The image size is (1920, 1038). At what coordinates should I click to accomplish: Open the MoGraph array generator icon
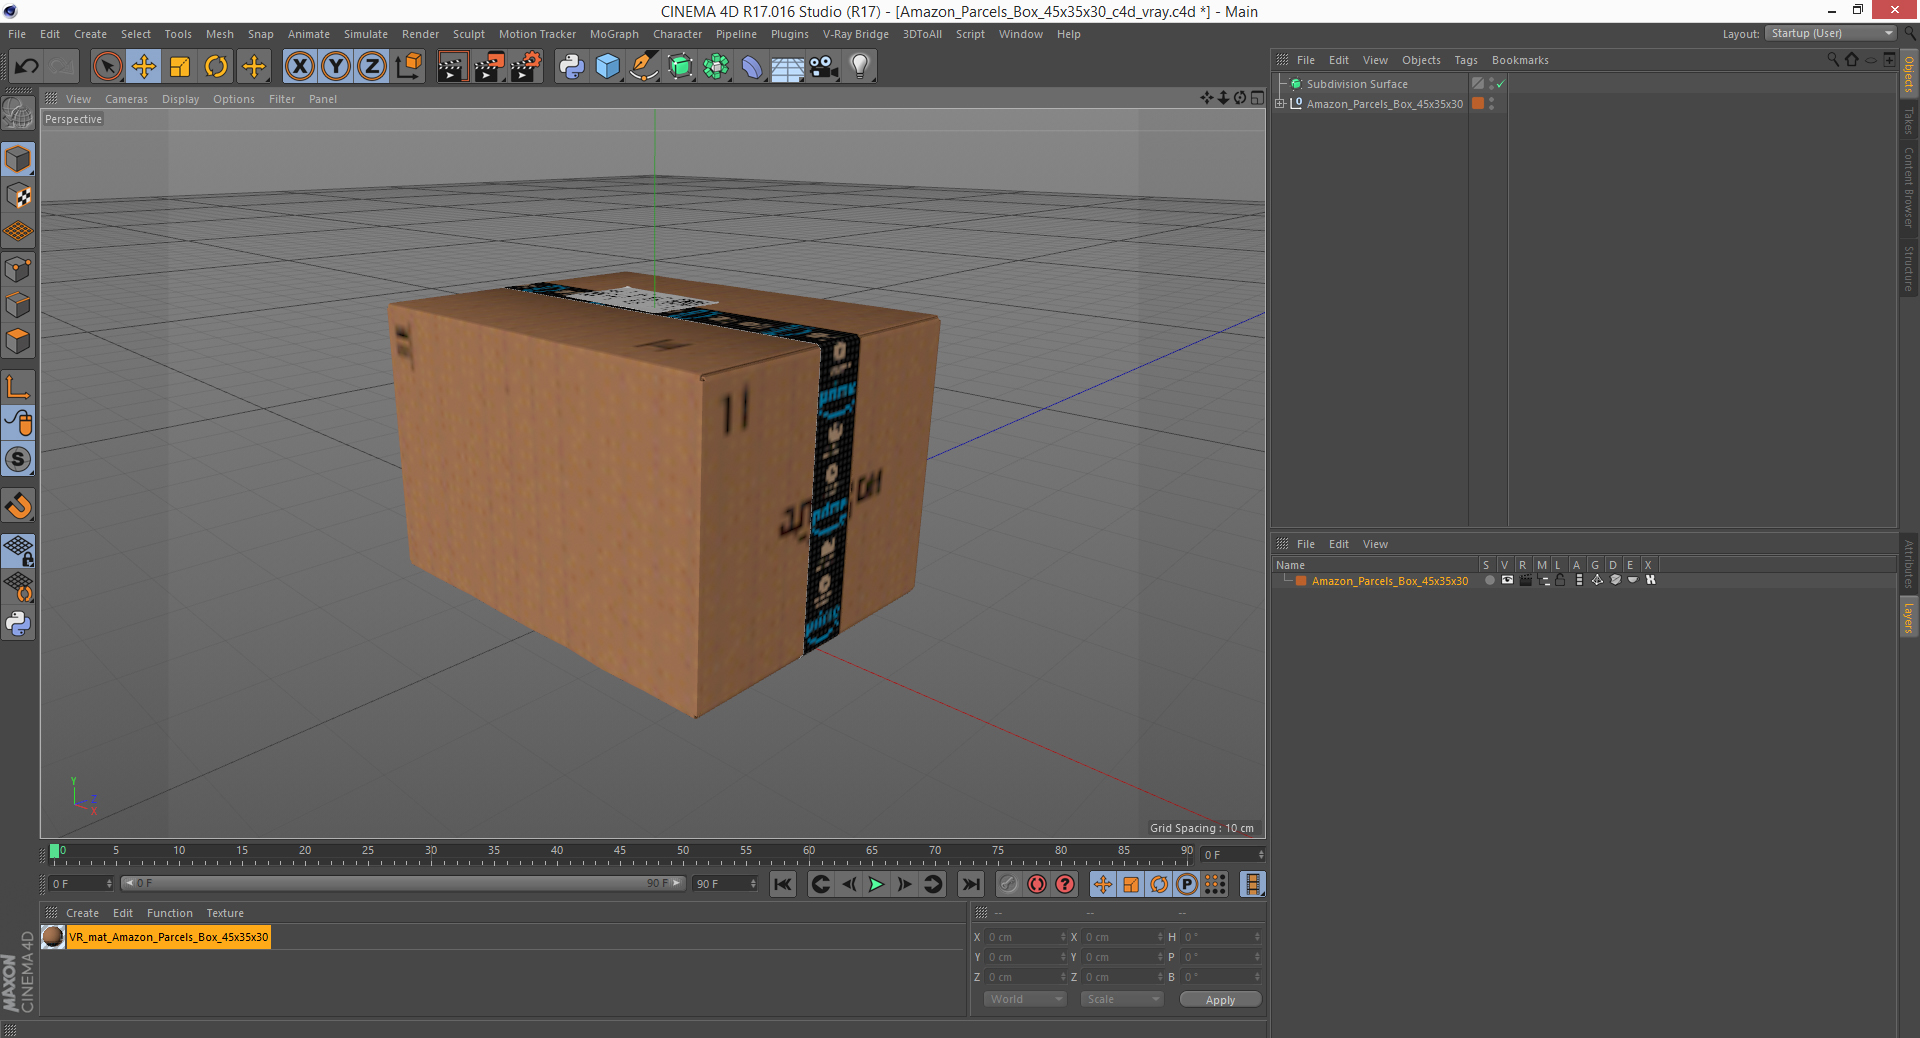point(716,67)
